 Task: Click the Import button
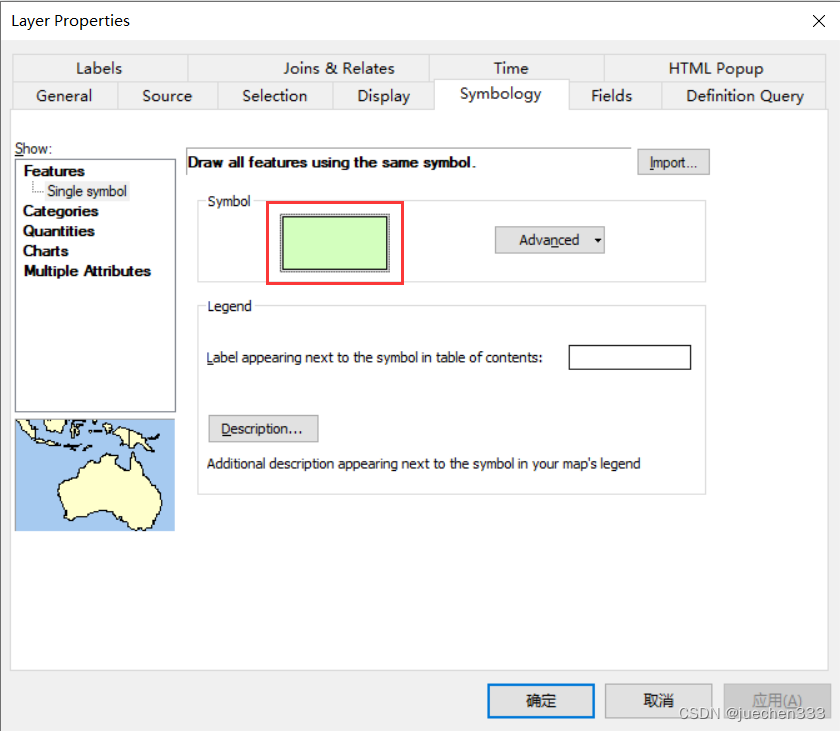click(673, 162)
